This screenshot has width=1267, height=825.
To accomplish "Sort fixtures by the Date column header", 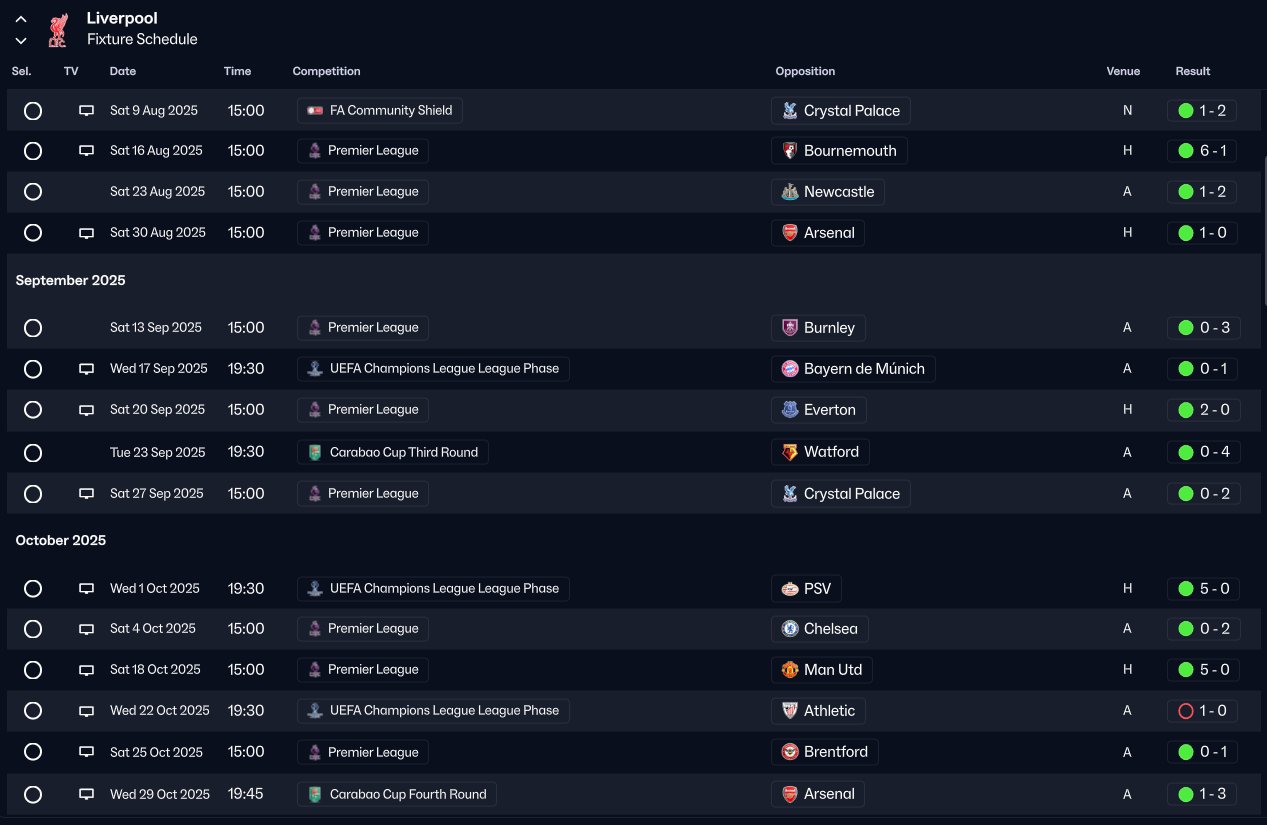I will pos(123,71).
